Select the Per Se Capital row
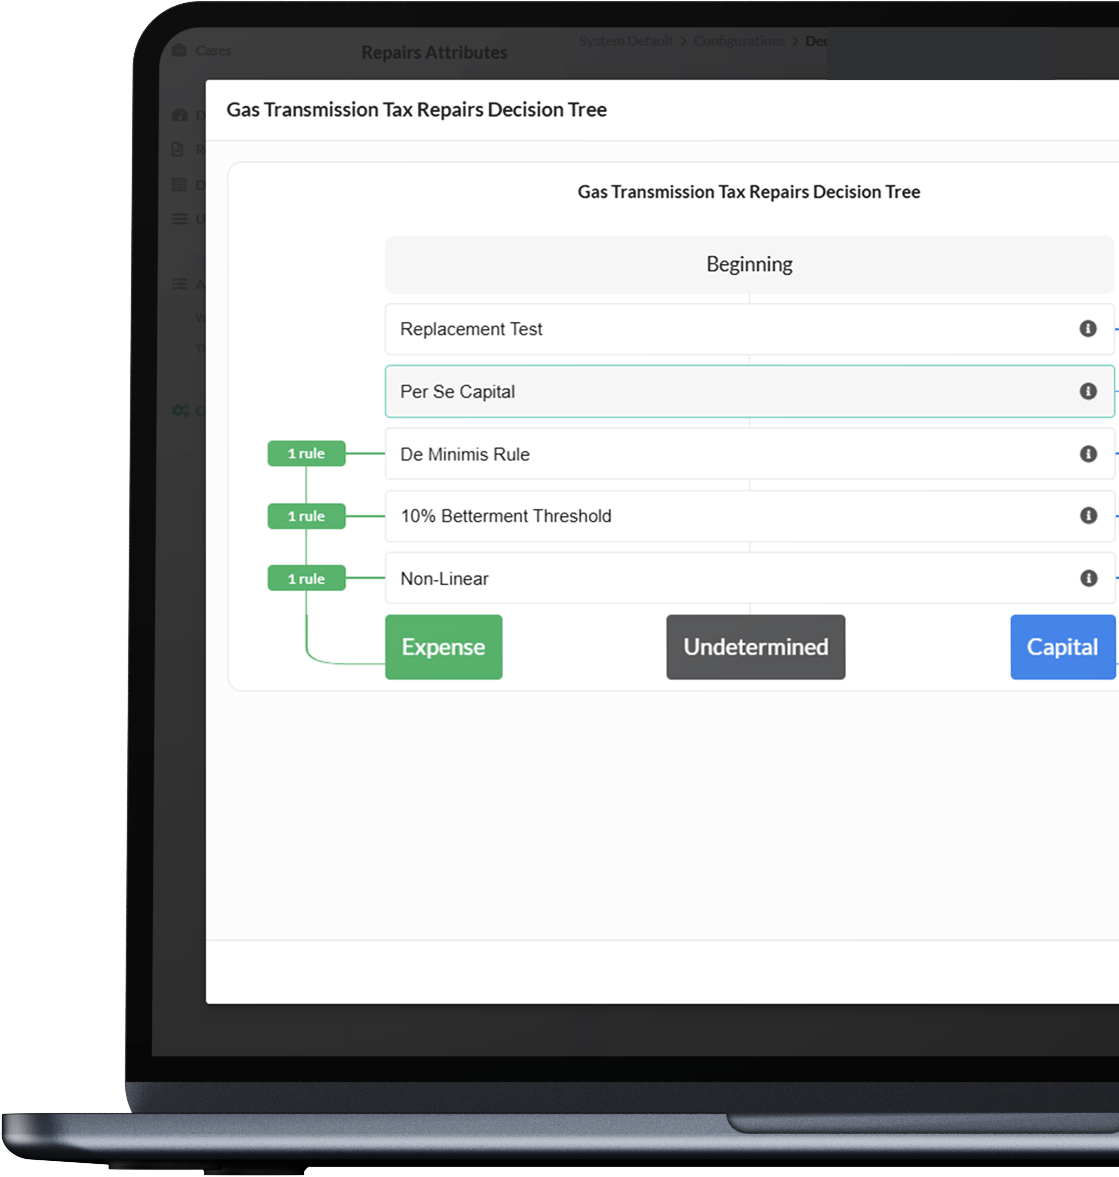1119x1177 pixels. pyautogui.click(x=750, y=391)
